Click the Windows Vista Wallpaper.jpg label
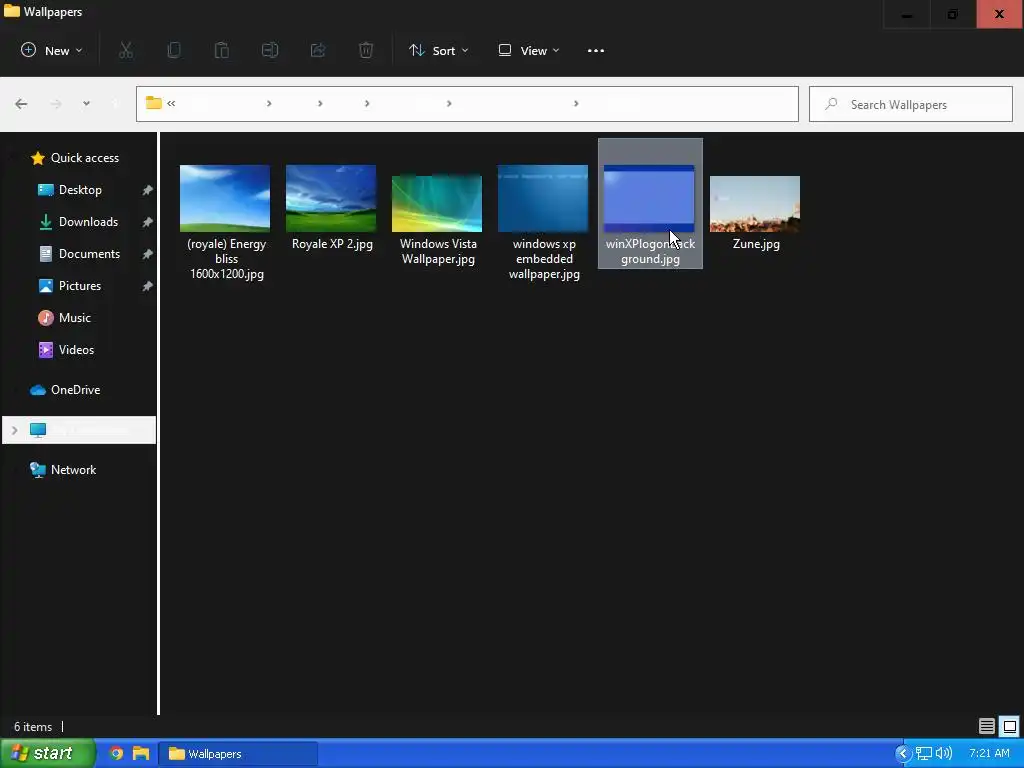The width and height of the screenshot is (1024, 768). [x=438, y=251]
